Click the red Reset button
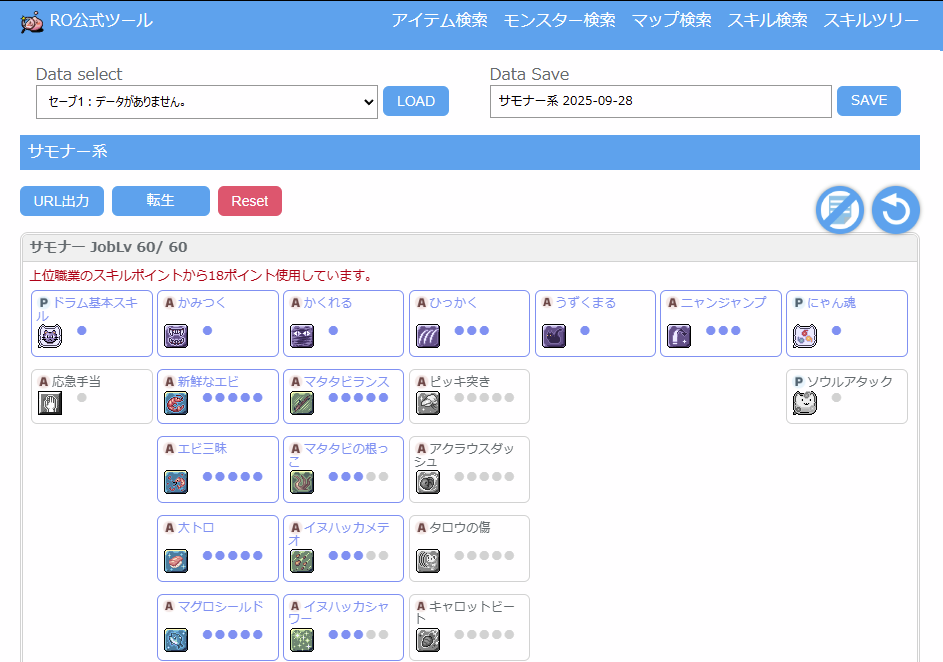This screenshot has height=662, width=943. tap(250, 201)
